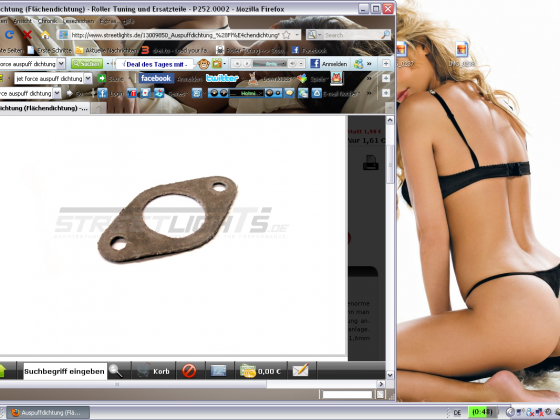Expand the jet force auspuff dichtung dropdown
The height and width of the screenshot is (420, 560).
(x=88, y=79)
